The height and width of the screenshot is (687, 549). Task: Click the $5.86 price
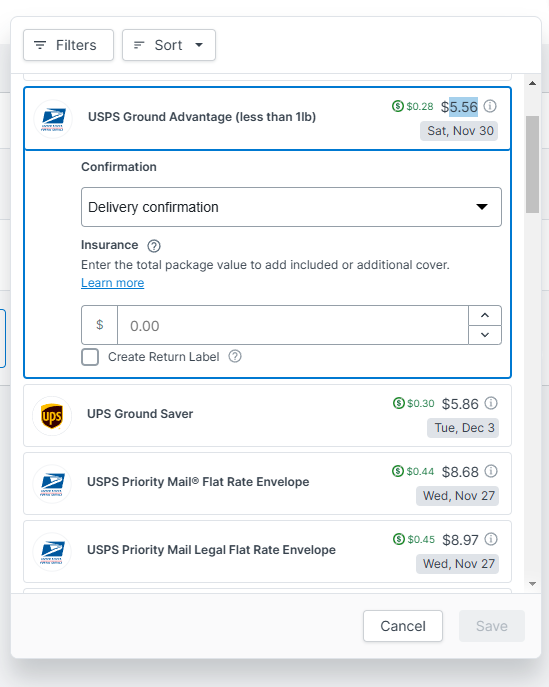tap(460, 404)
